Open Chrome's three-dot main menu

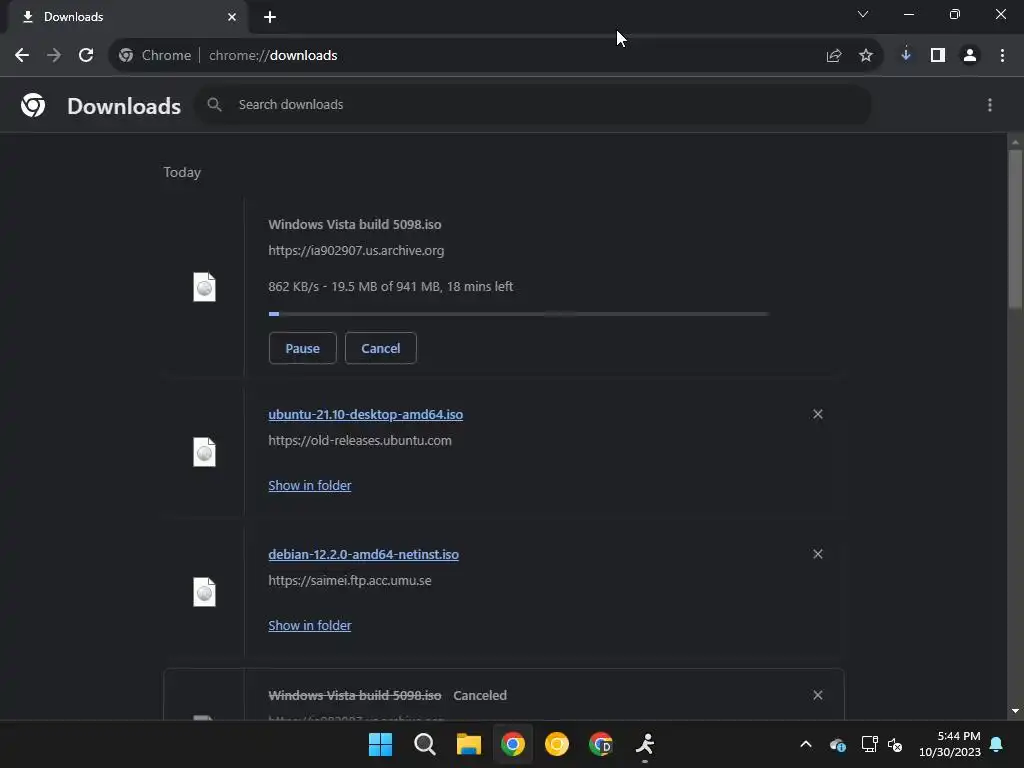[x=1002, y=56]
